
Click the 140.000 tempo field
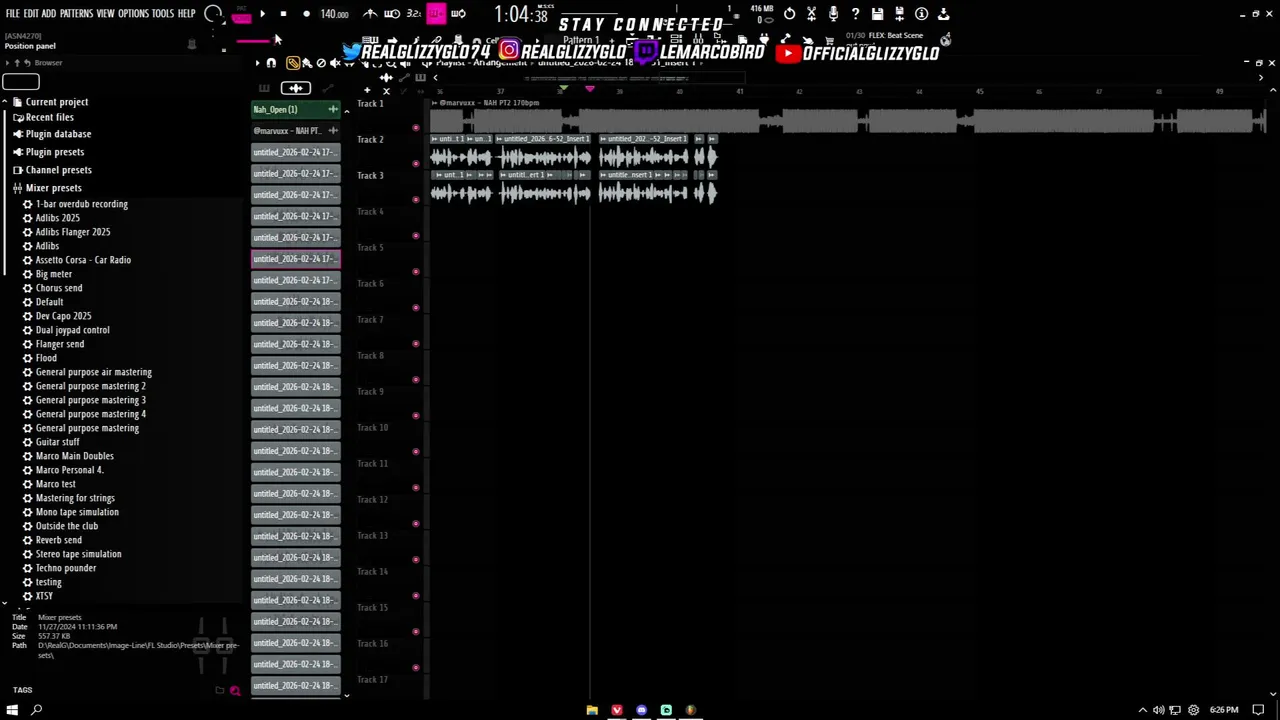[334, 14]
